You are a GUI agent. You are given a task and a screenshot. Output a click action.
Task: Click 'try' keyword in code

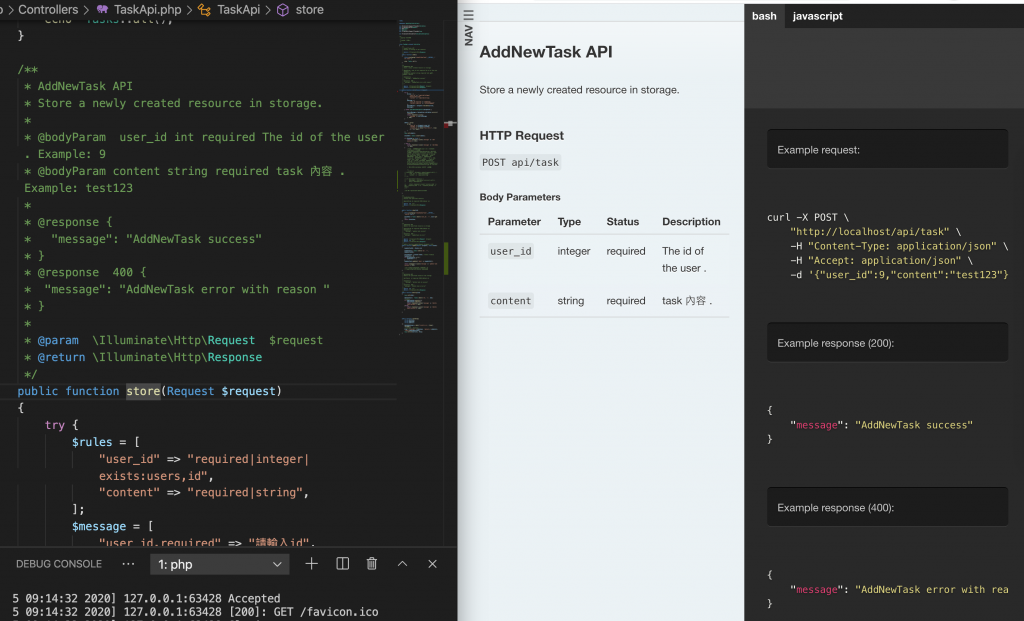coord(55,424)
